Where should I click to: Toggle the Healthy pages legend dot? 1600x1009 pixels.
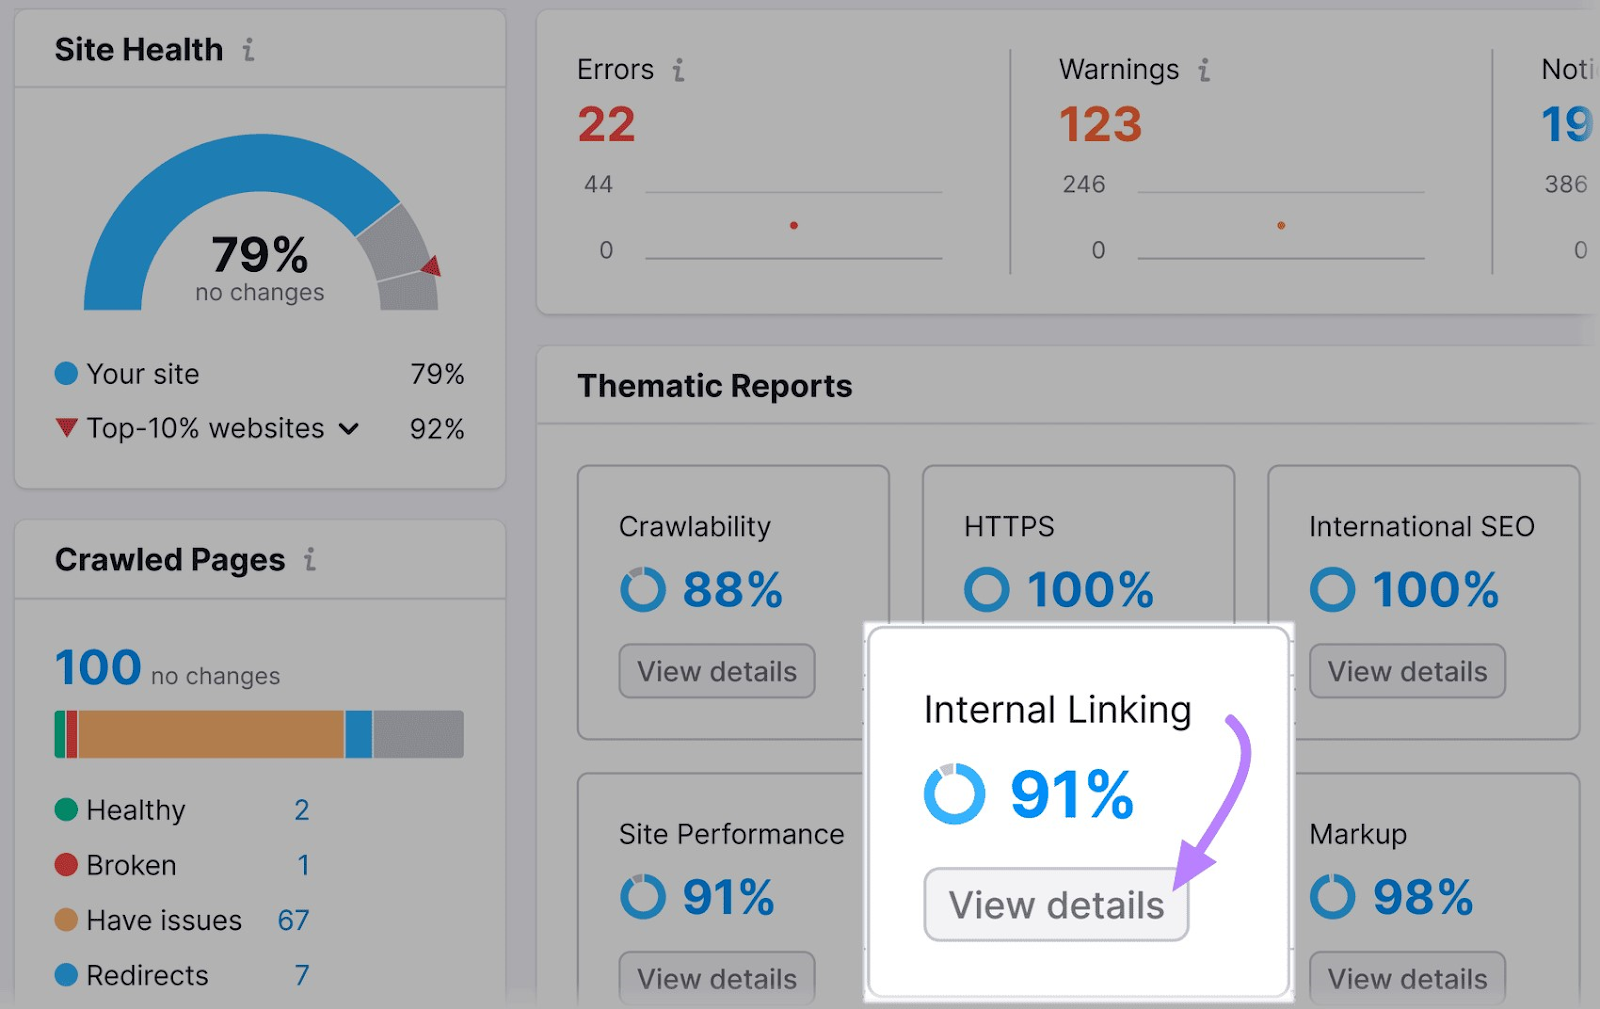(66, 810)
